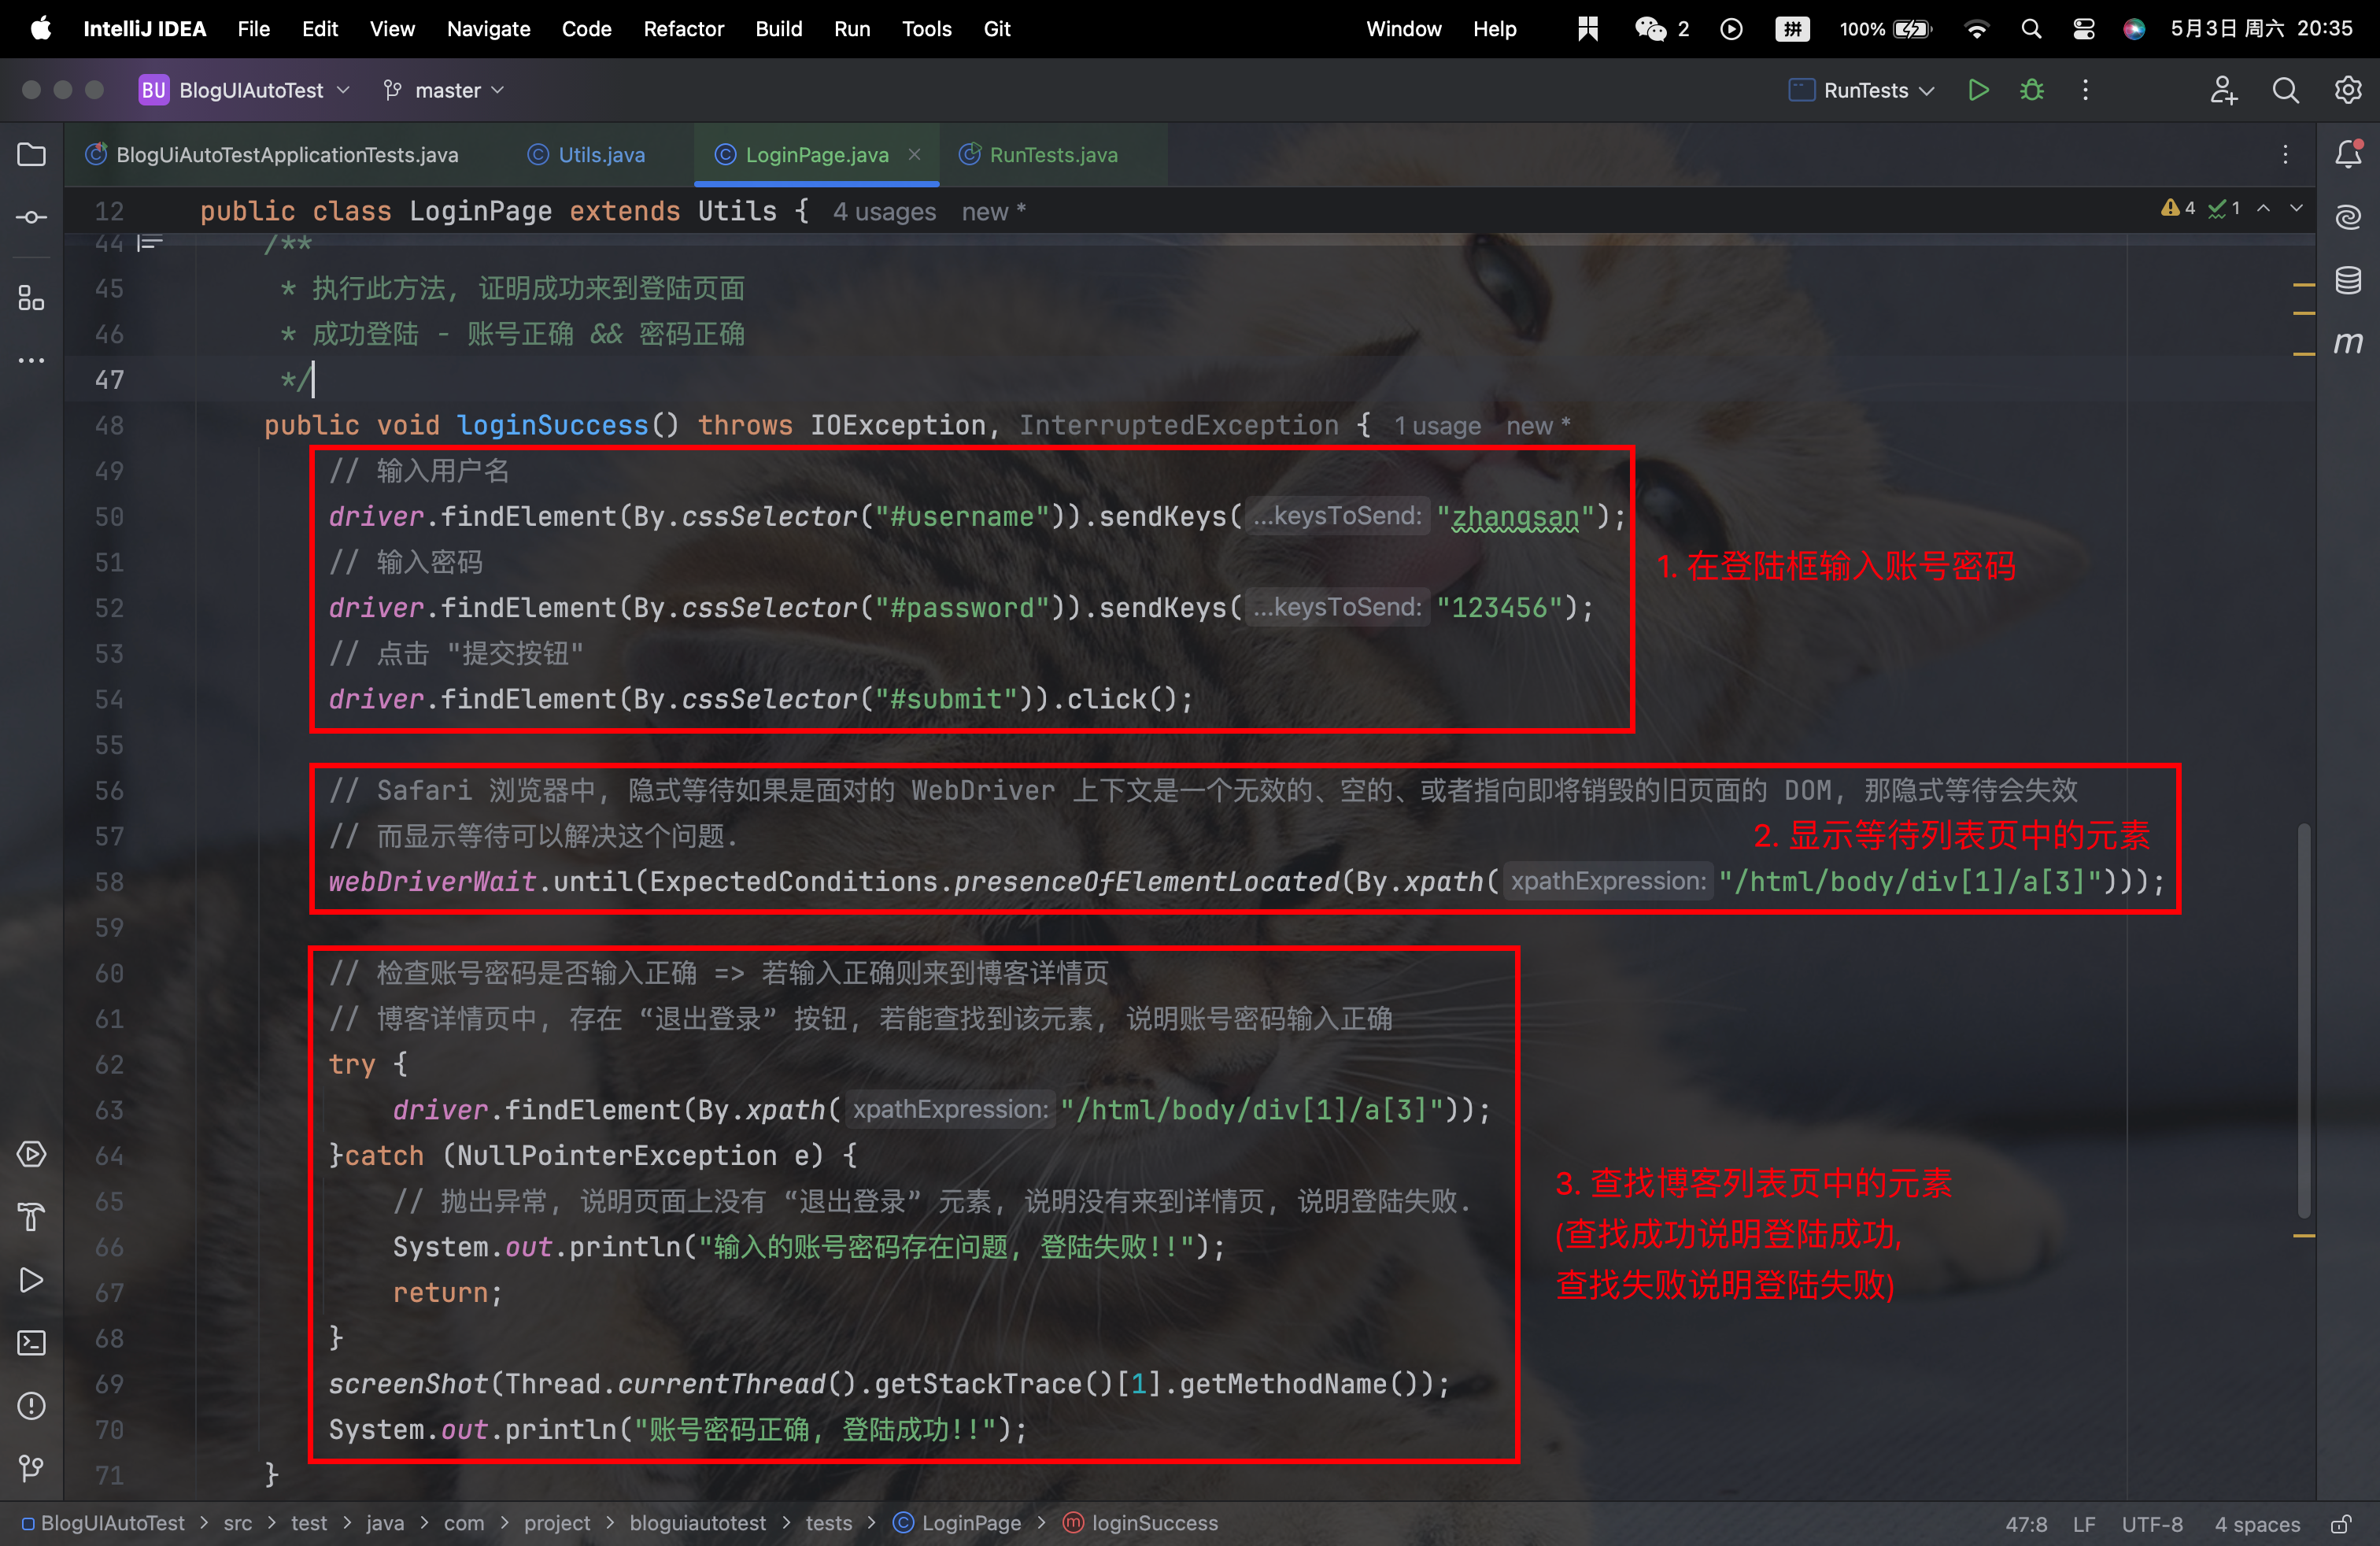Click the Debug bug icon
2380x1546 pixels.
(2031, 90)
